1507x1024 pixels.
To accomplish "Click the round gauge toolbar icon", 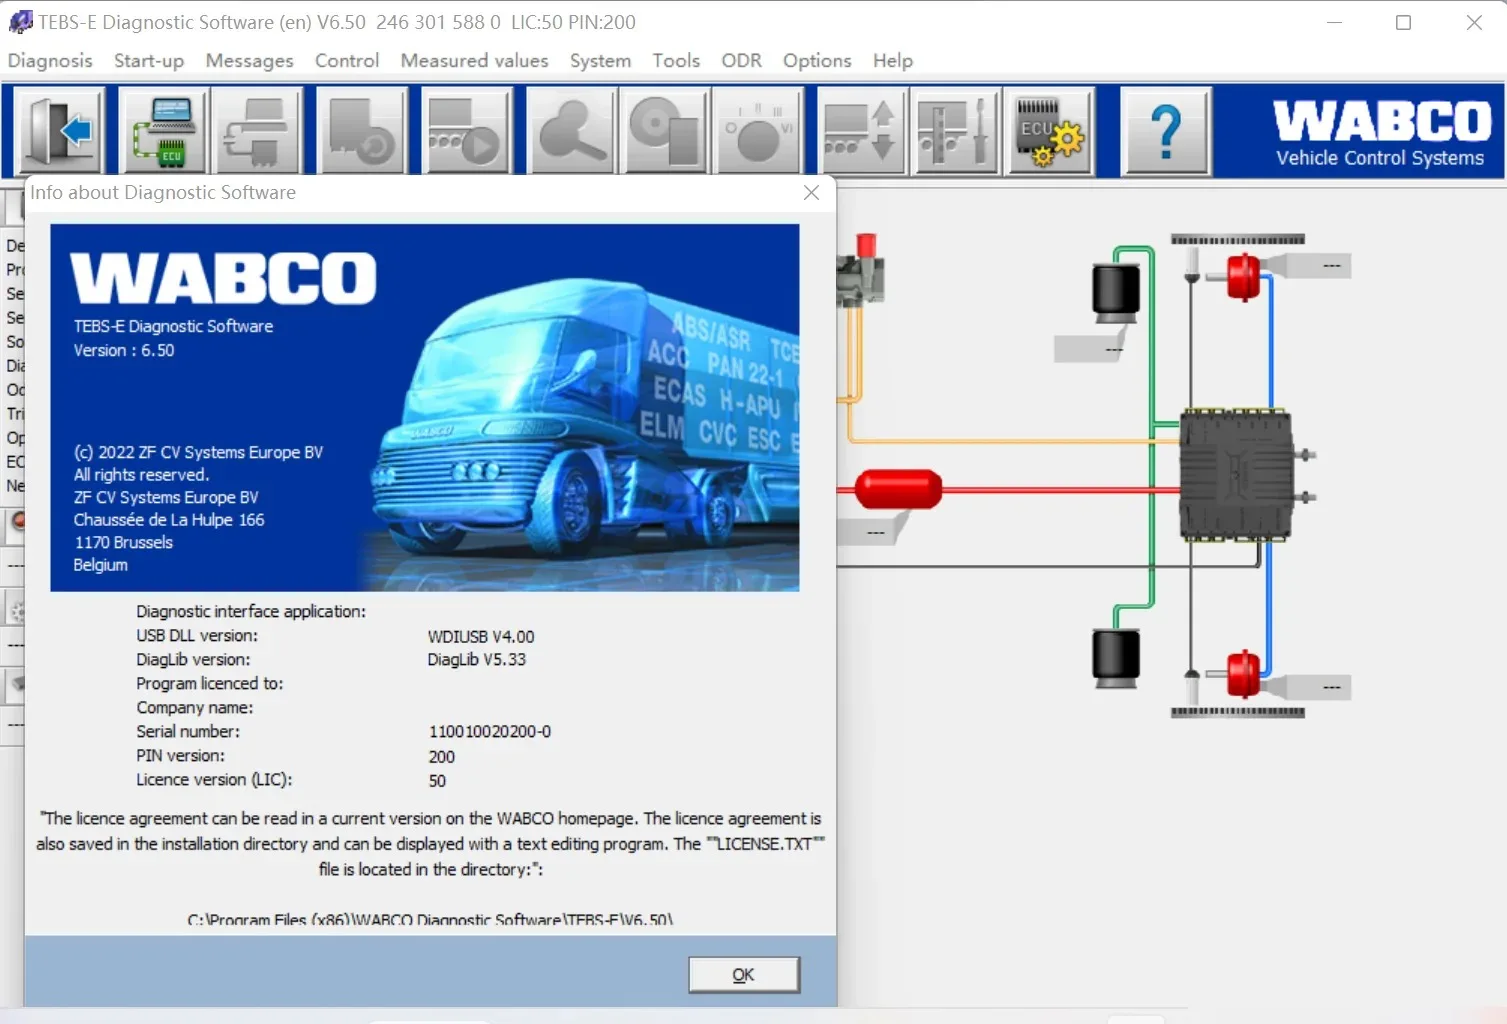I will [757, 131].
